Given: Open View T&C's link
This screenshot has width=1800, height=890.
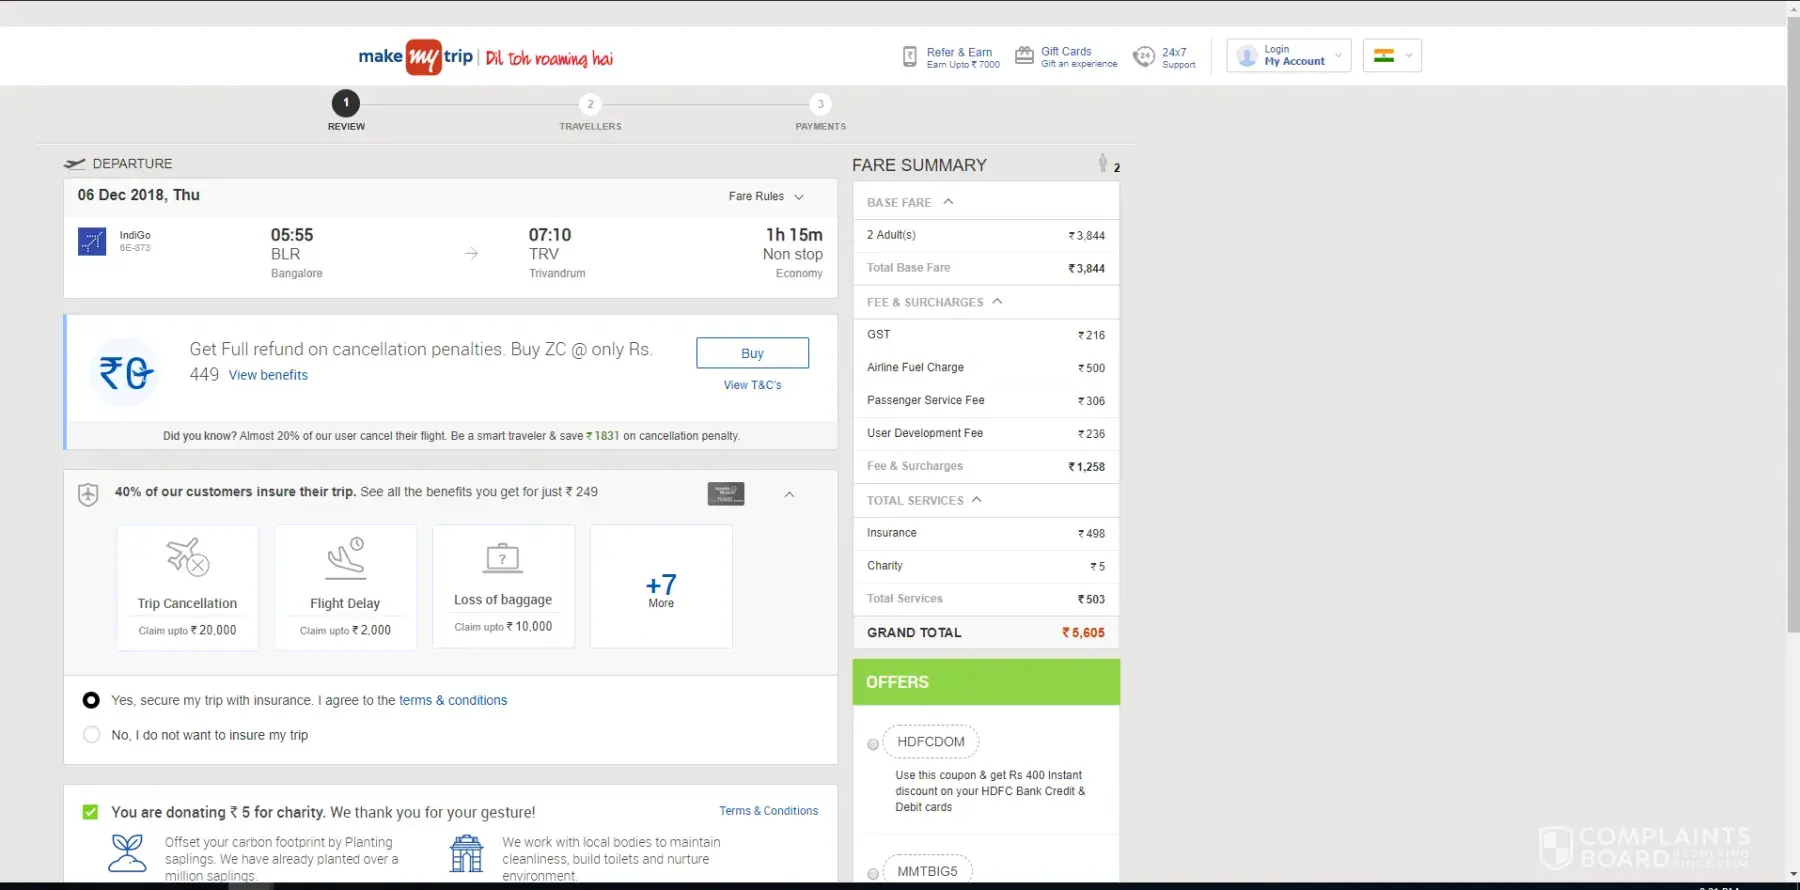Looking at the screenshot, I should pos(753,385).
